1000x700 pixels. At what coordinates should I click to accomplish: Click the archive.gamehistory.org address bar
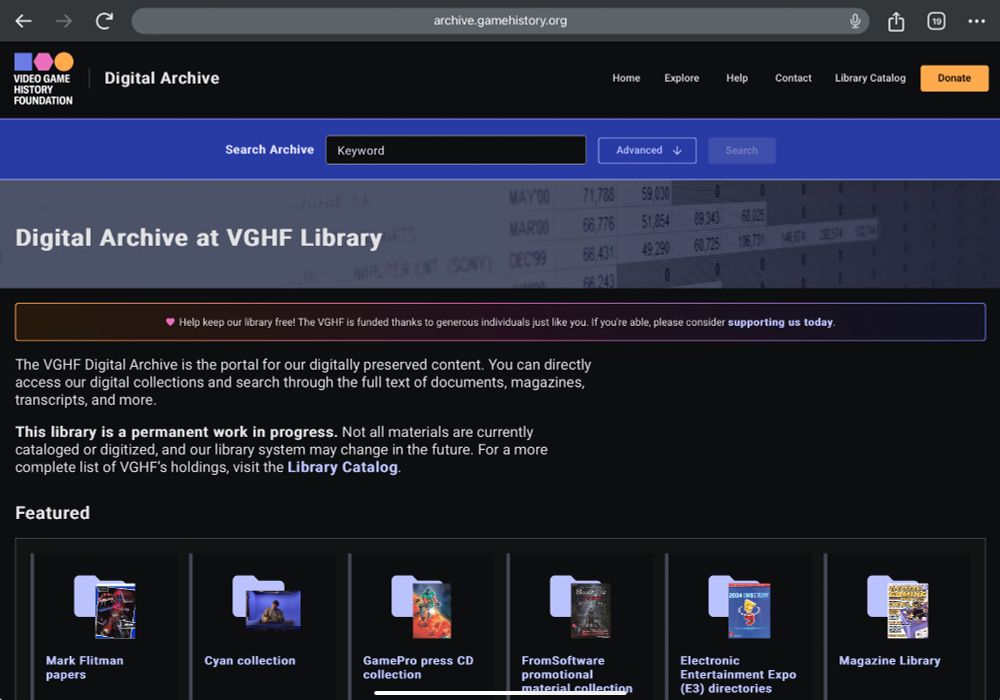coord(500,21)
